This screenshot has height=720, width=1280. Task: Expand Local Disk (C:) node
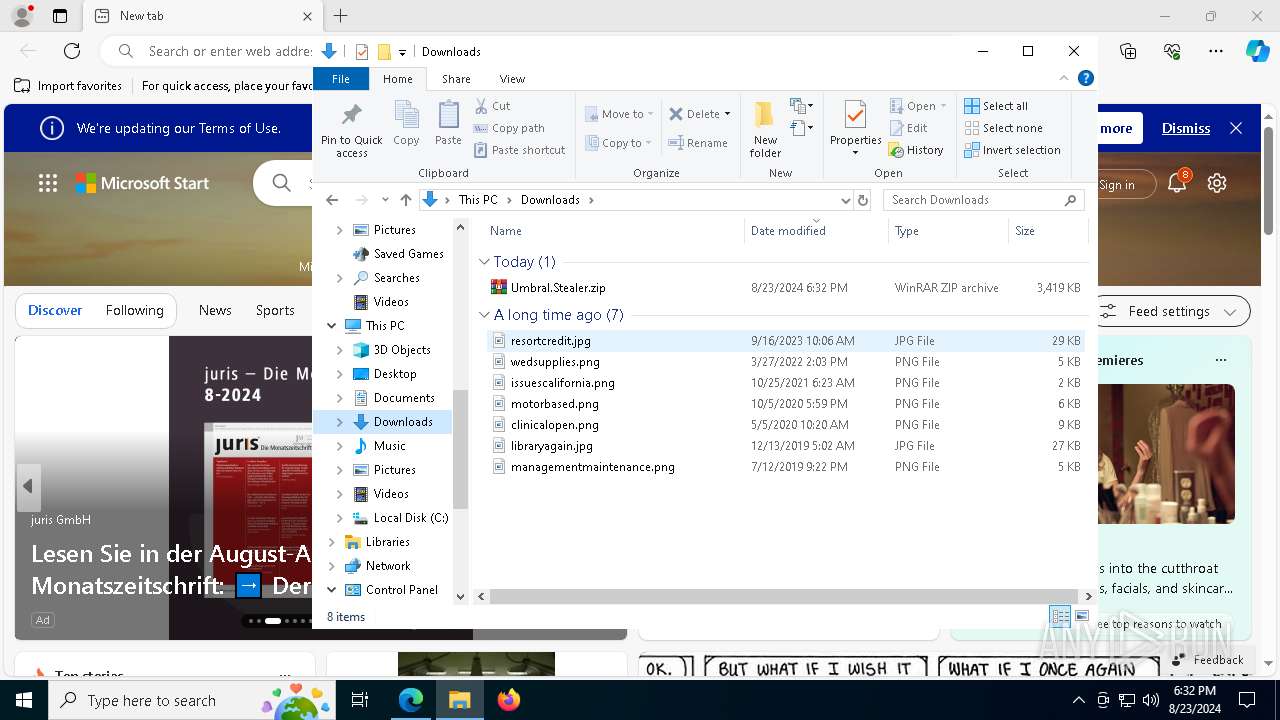[x=340, y=518]
